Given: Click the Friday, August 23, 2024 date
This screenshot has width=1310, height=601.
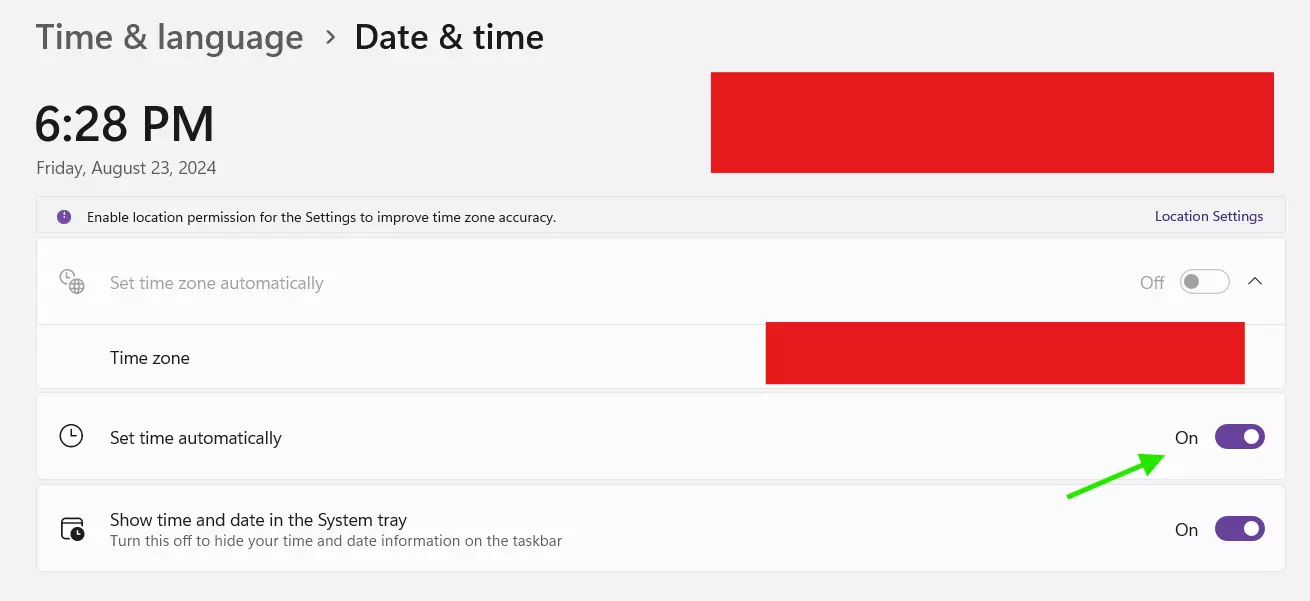Looking at the screenshot, I should [x=126, y=168].
